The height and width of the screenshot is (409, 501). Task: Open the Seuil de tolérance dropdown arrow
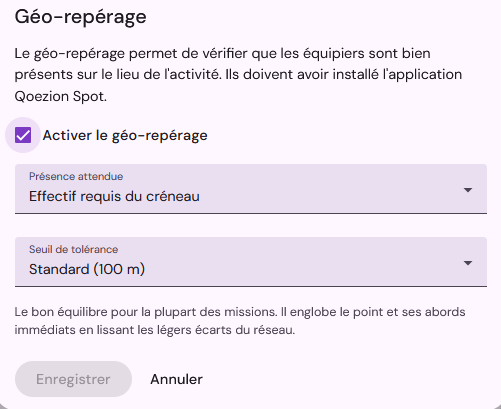coord(468,263)
